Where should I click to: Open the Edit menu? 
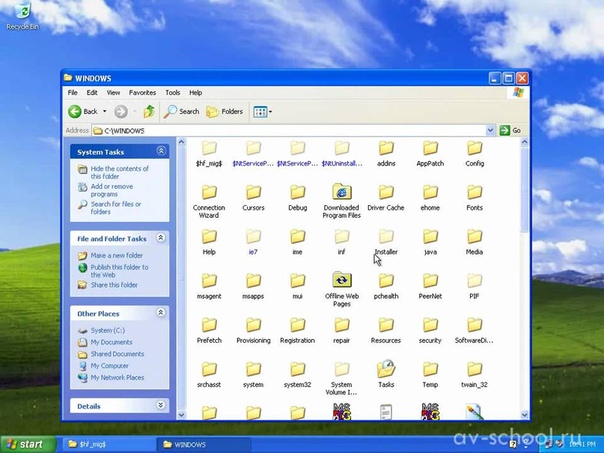click(x=92, y=92)
